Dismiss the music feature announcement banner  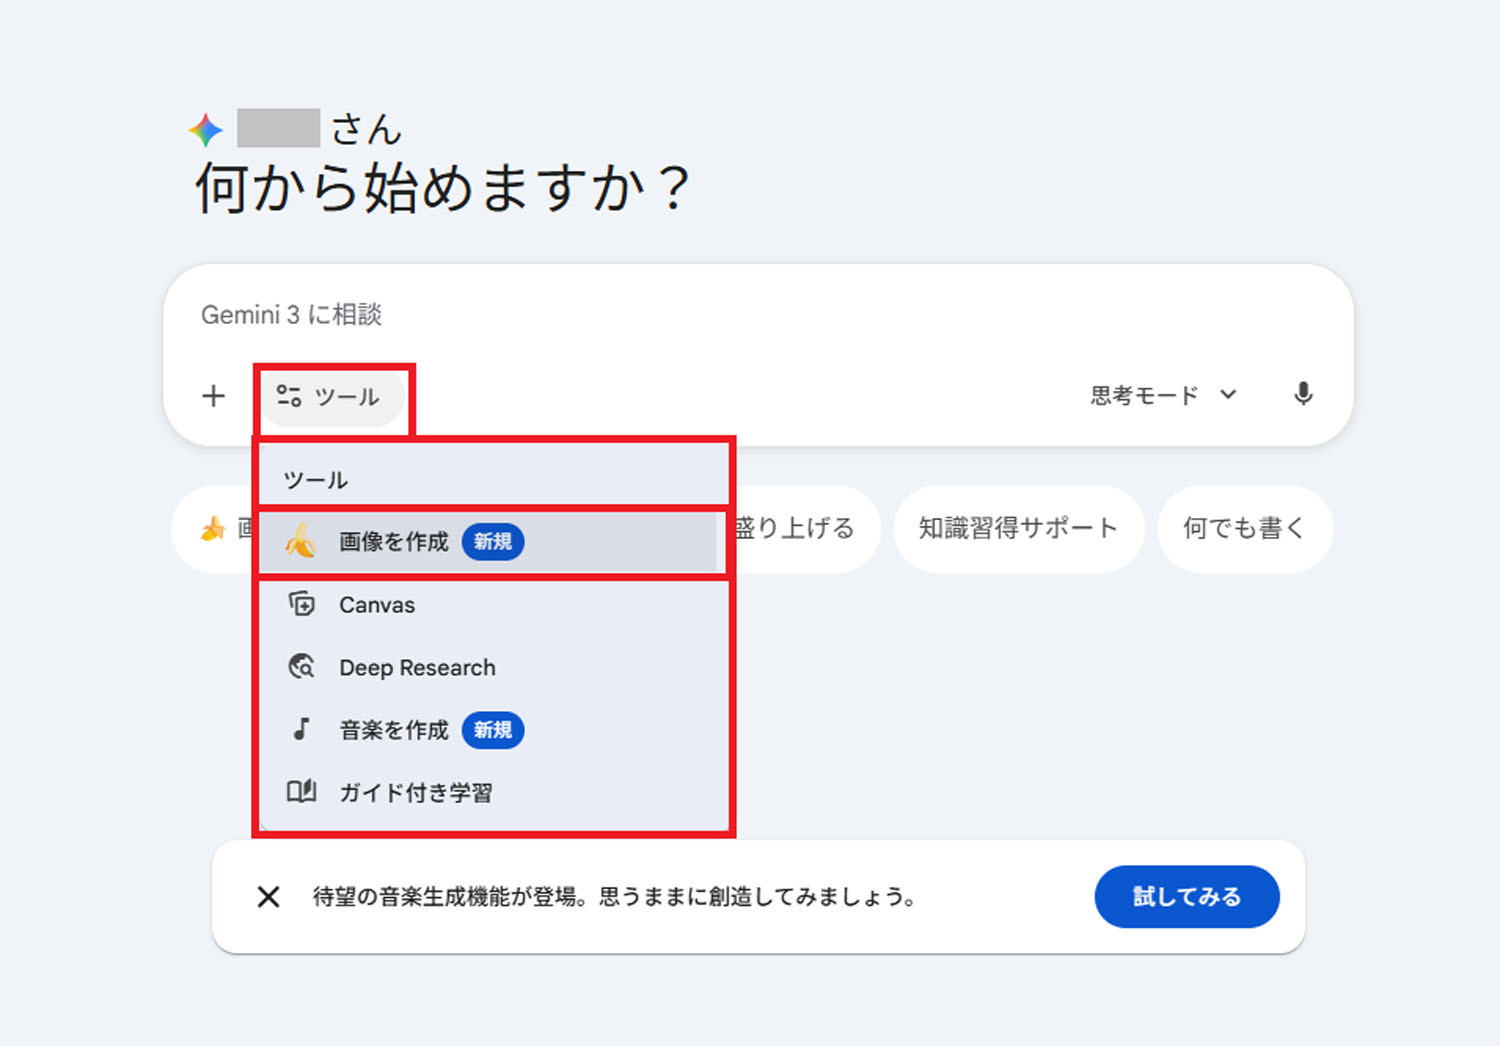(x=268, y=897)
